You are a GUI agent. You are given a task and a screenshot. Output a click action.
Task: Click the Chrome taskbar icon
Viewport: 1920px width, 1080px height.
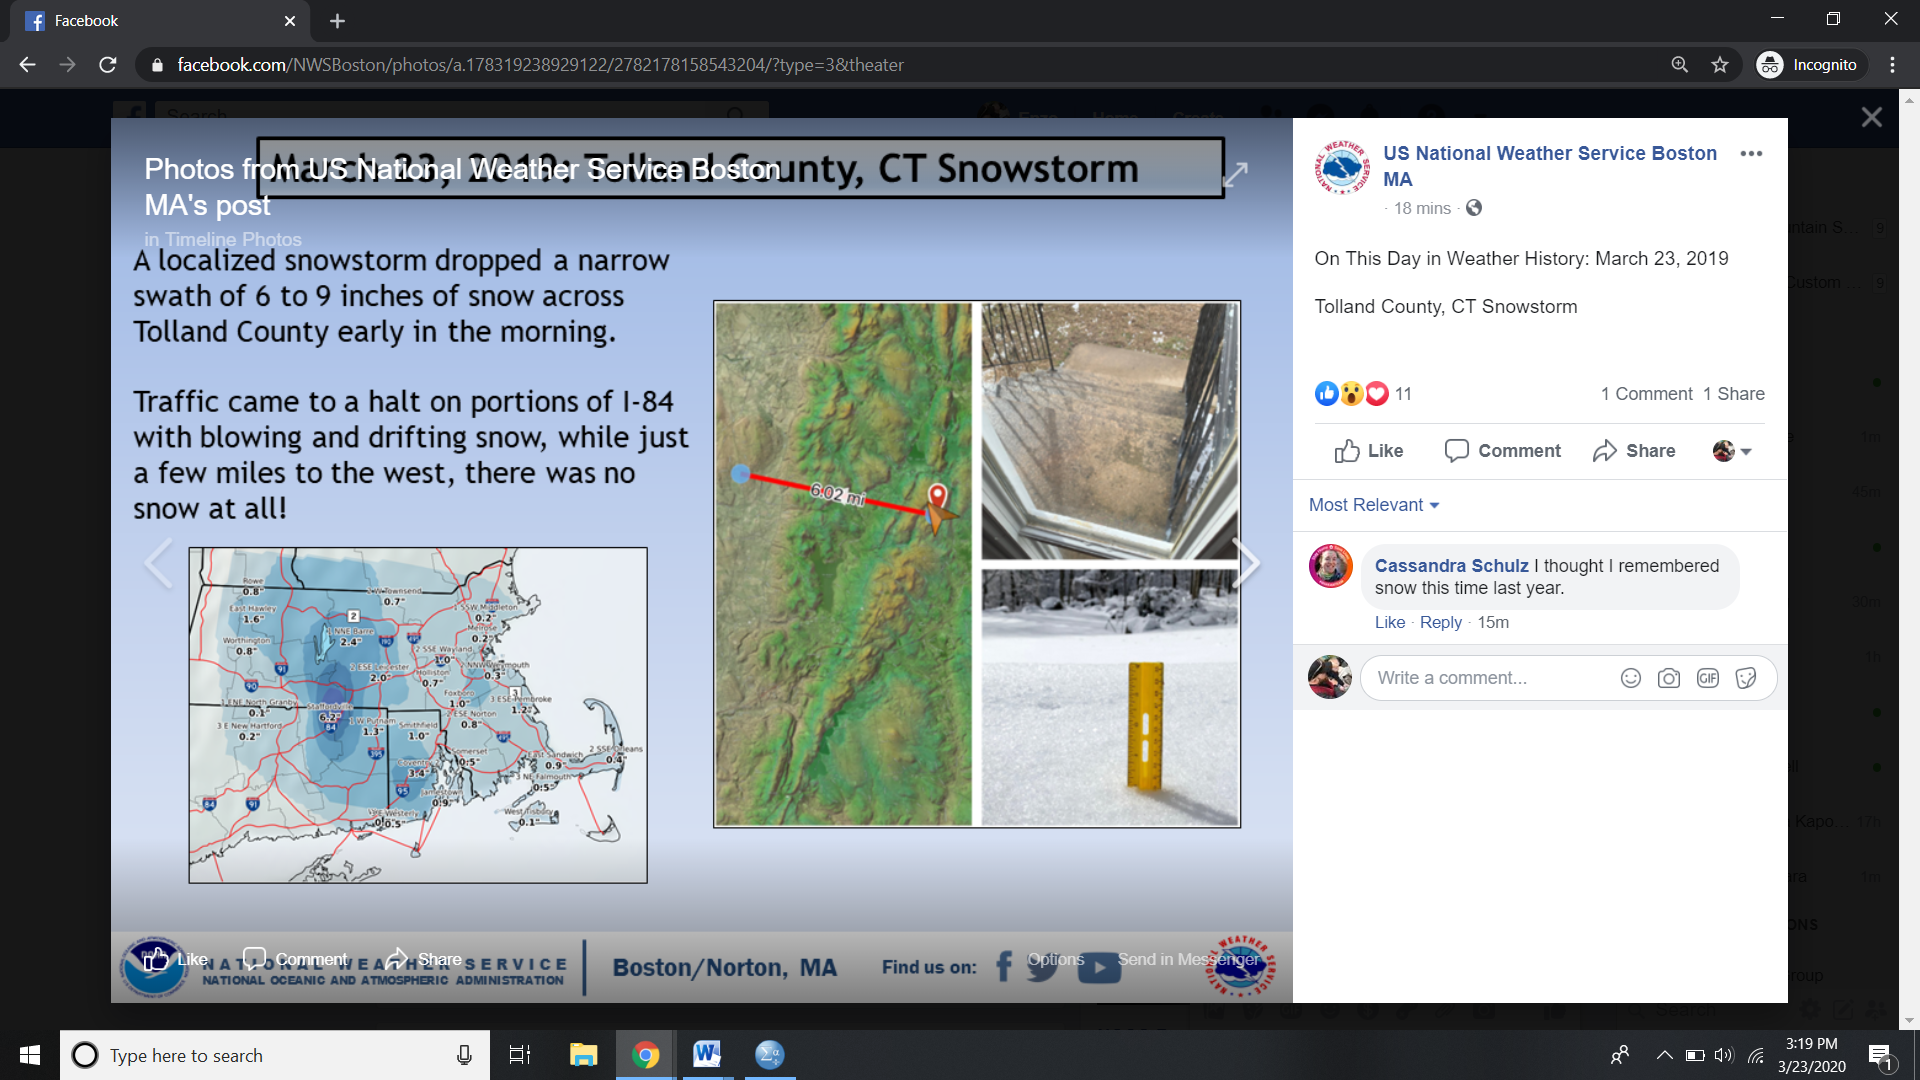coord(645,1055)
